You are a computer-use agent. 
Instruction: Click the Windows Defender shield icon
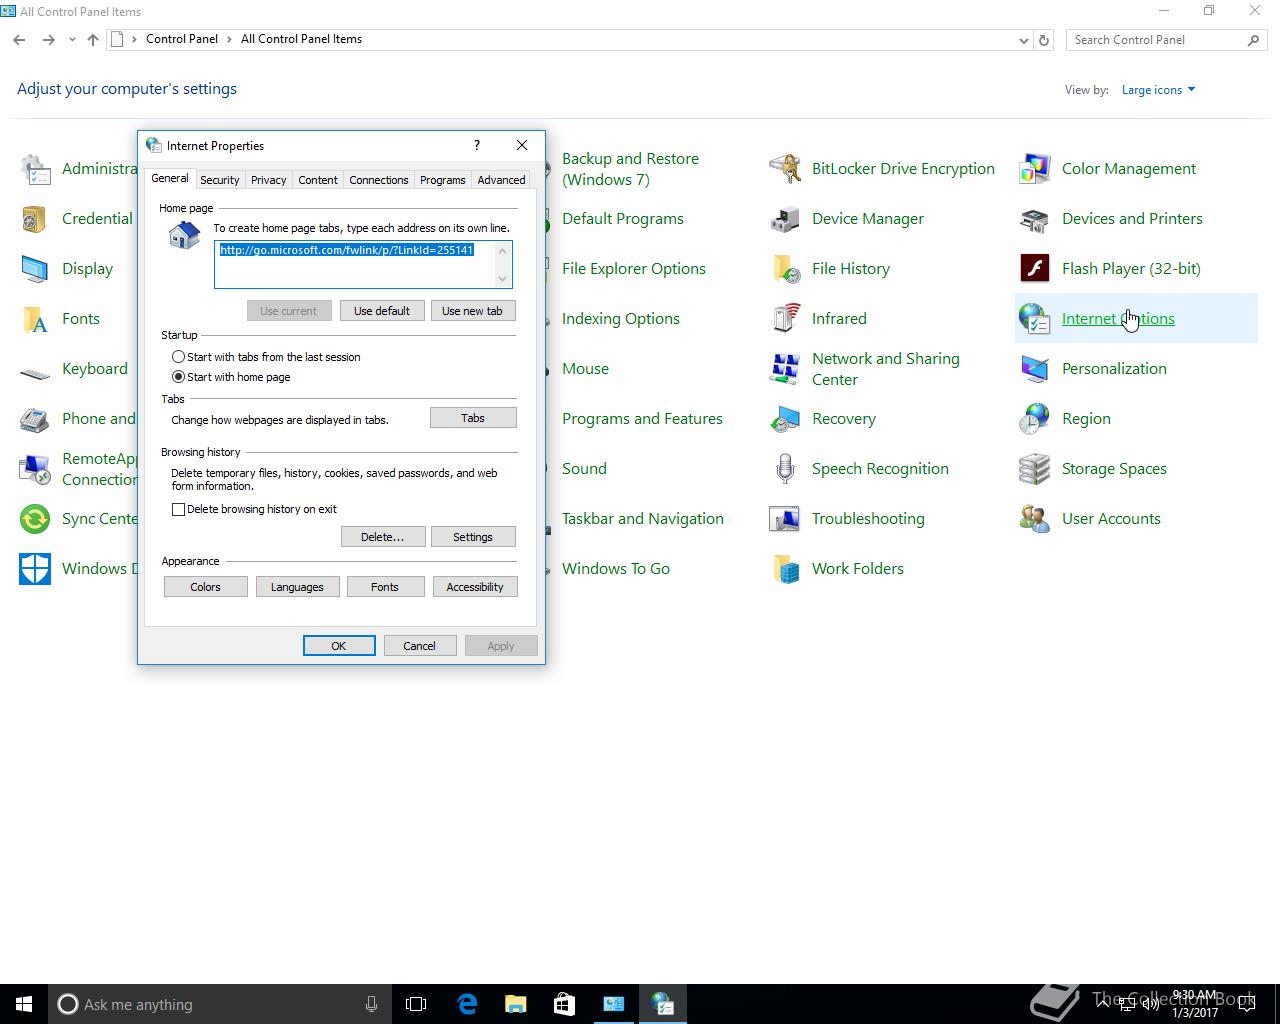click(x=35, y=569)
